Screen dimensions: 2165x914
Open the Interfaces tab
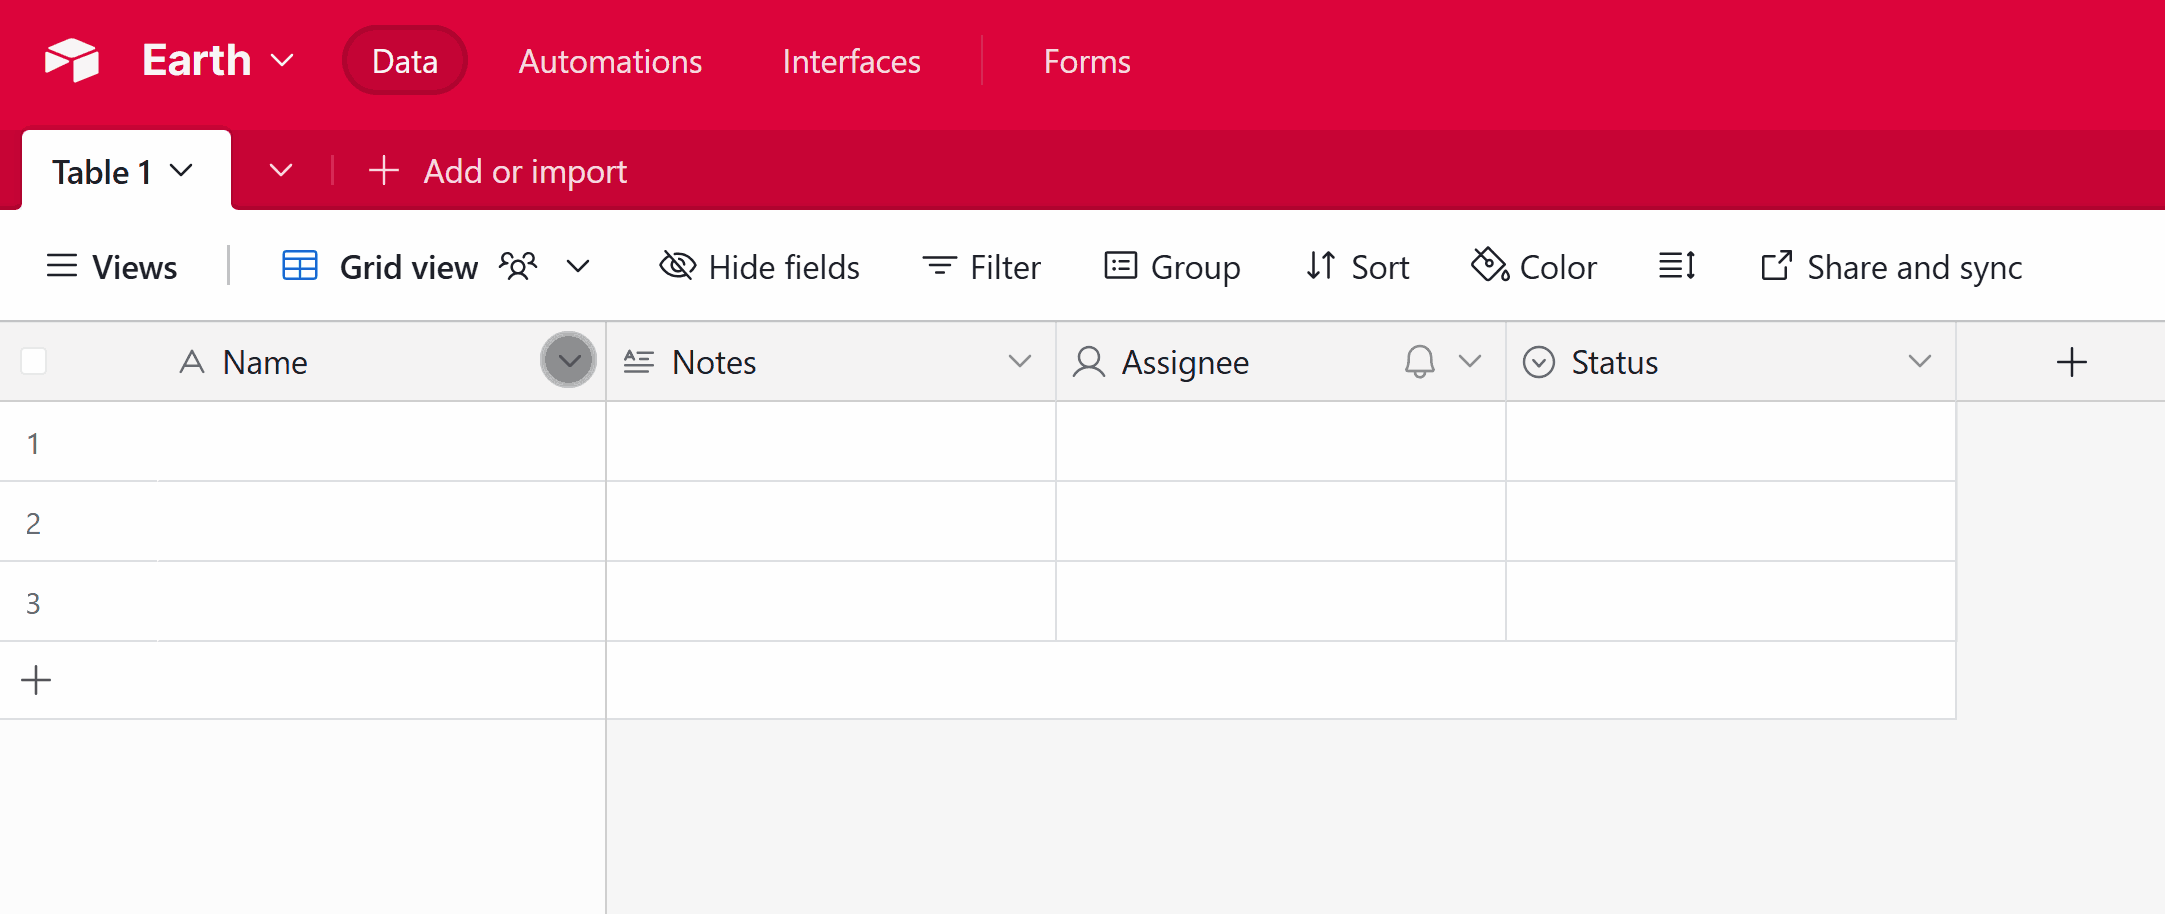coord(851,61)
